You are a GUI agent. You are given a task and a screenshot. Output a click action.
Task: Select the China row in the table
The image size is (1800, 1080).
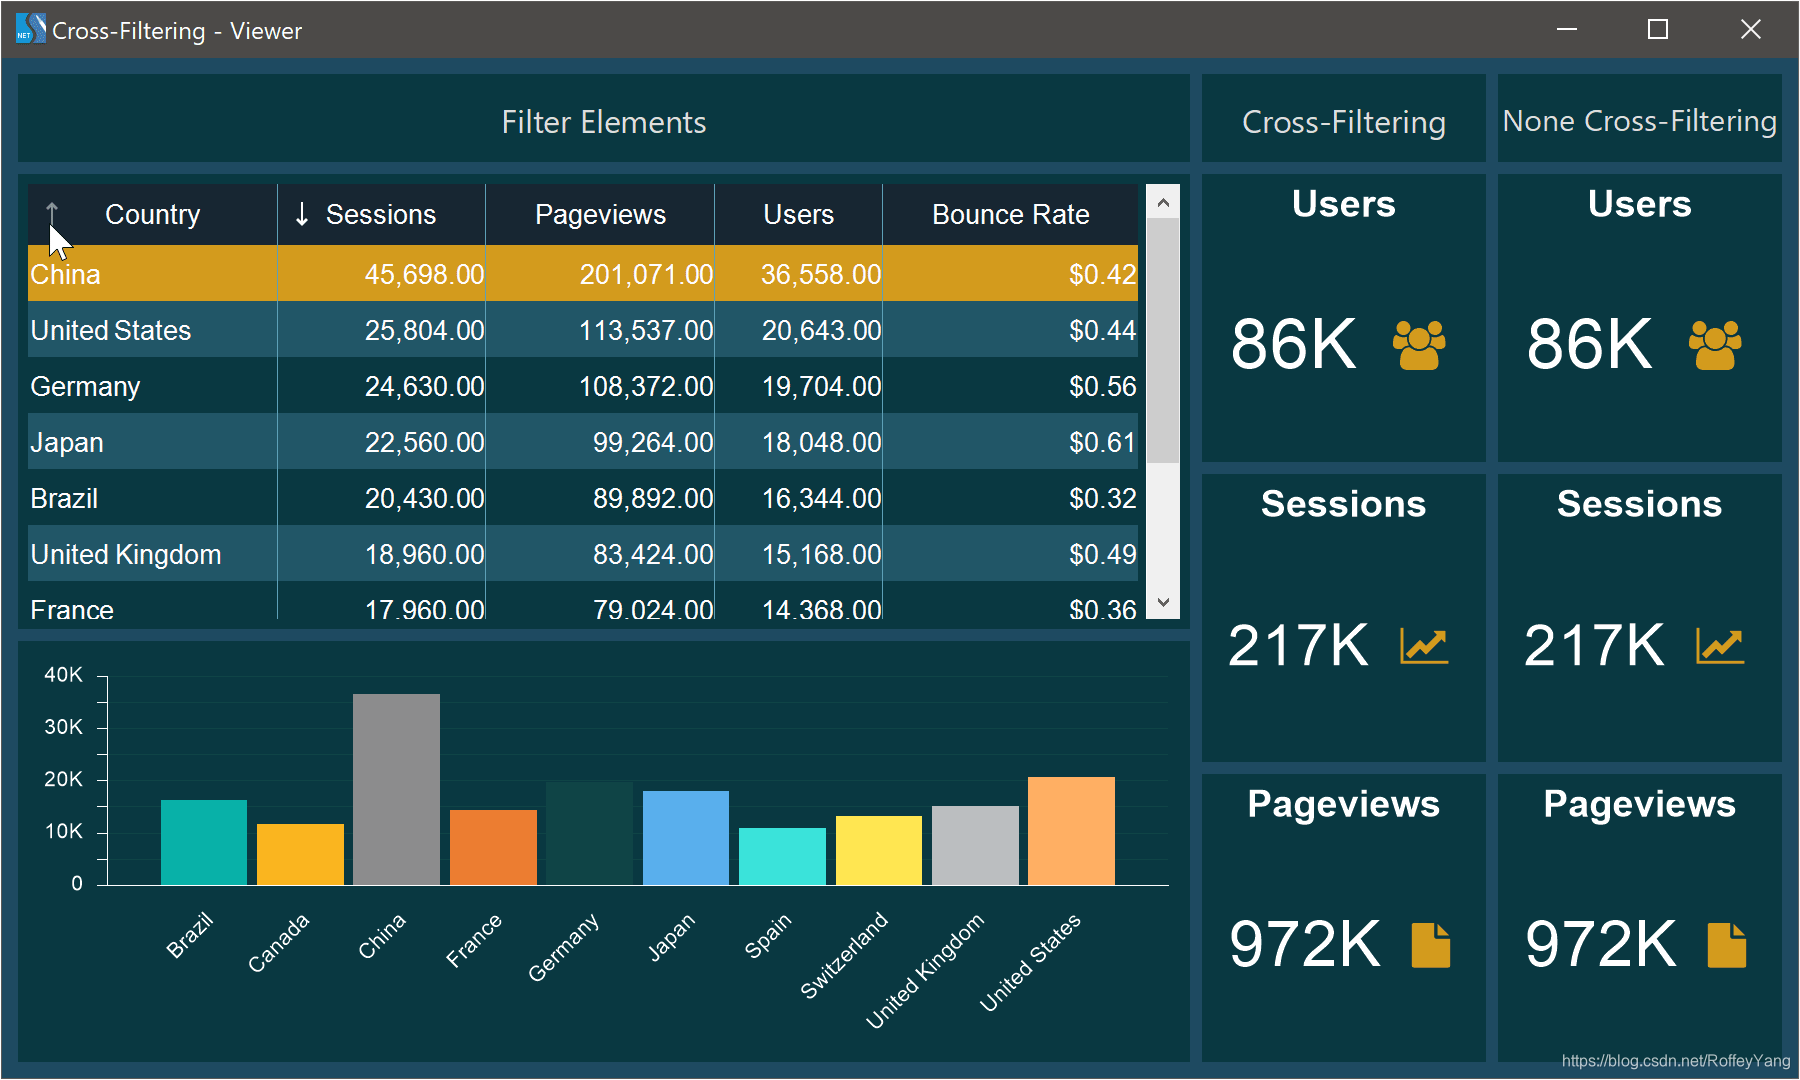tap(583, 273)
